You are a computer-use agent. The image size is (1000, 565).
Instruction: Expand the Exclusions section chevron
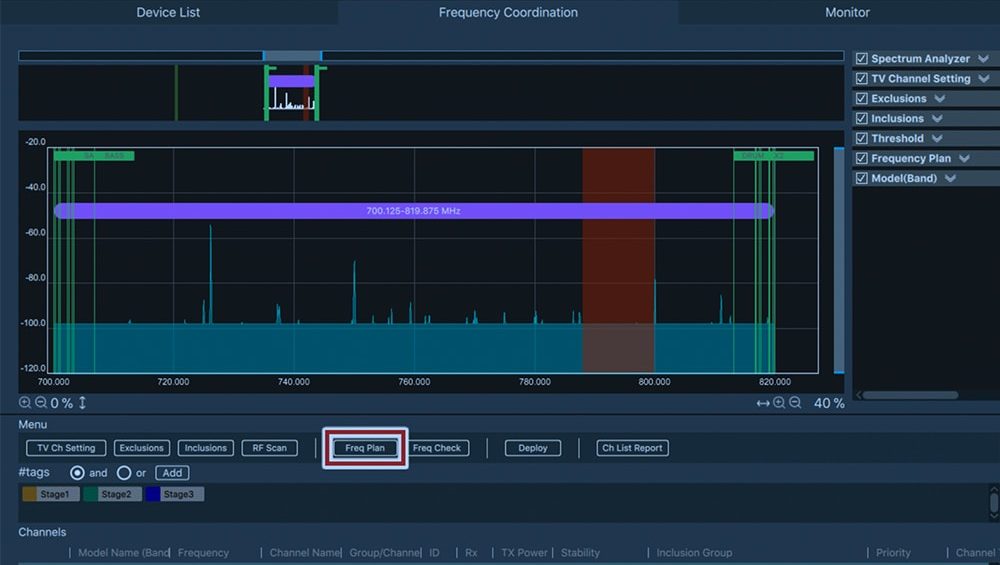click(939, 98)
